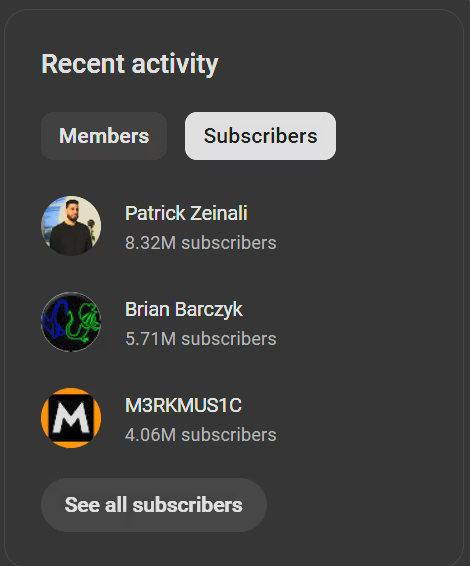Image resolution: width=470 pixels, height=566 pixels.
Task: Select Brian Barczyk's neon reptile avatar
Action: pos(71,322)
